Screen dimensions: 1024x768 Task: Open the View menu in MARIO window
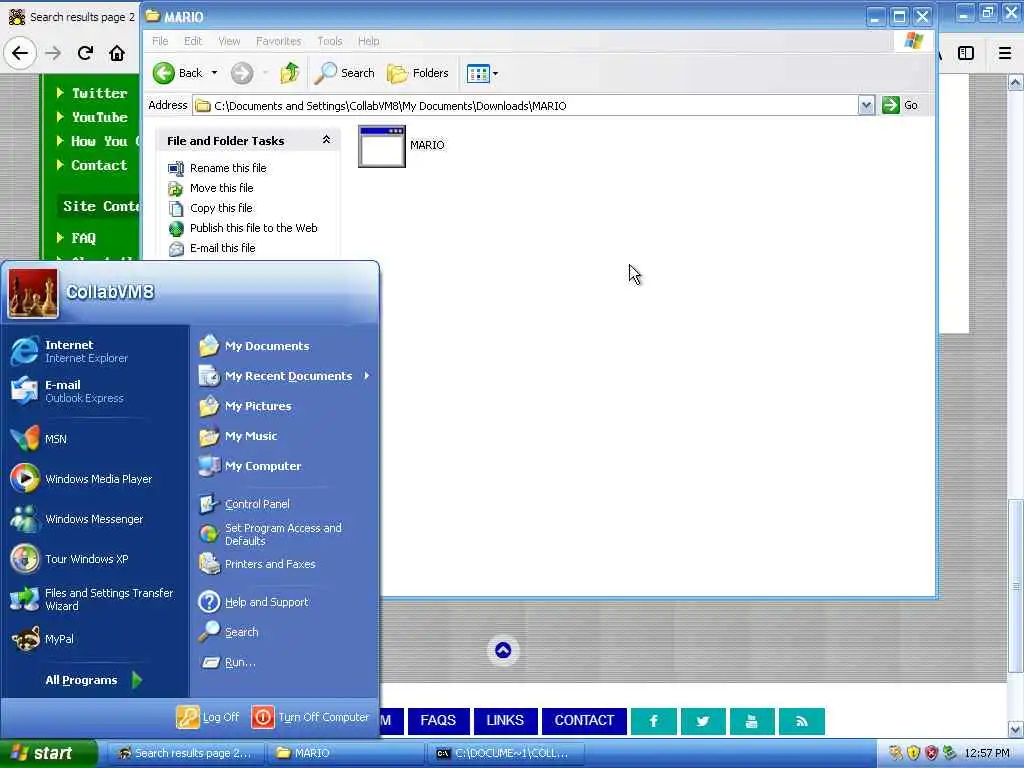(229, 41)
